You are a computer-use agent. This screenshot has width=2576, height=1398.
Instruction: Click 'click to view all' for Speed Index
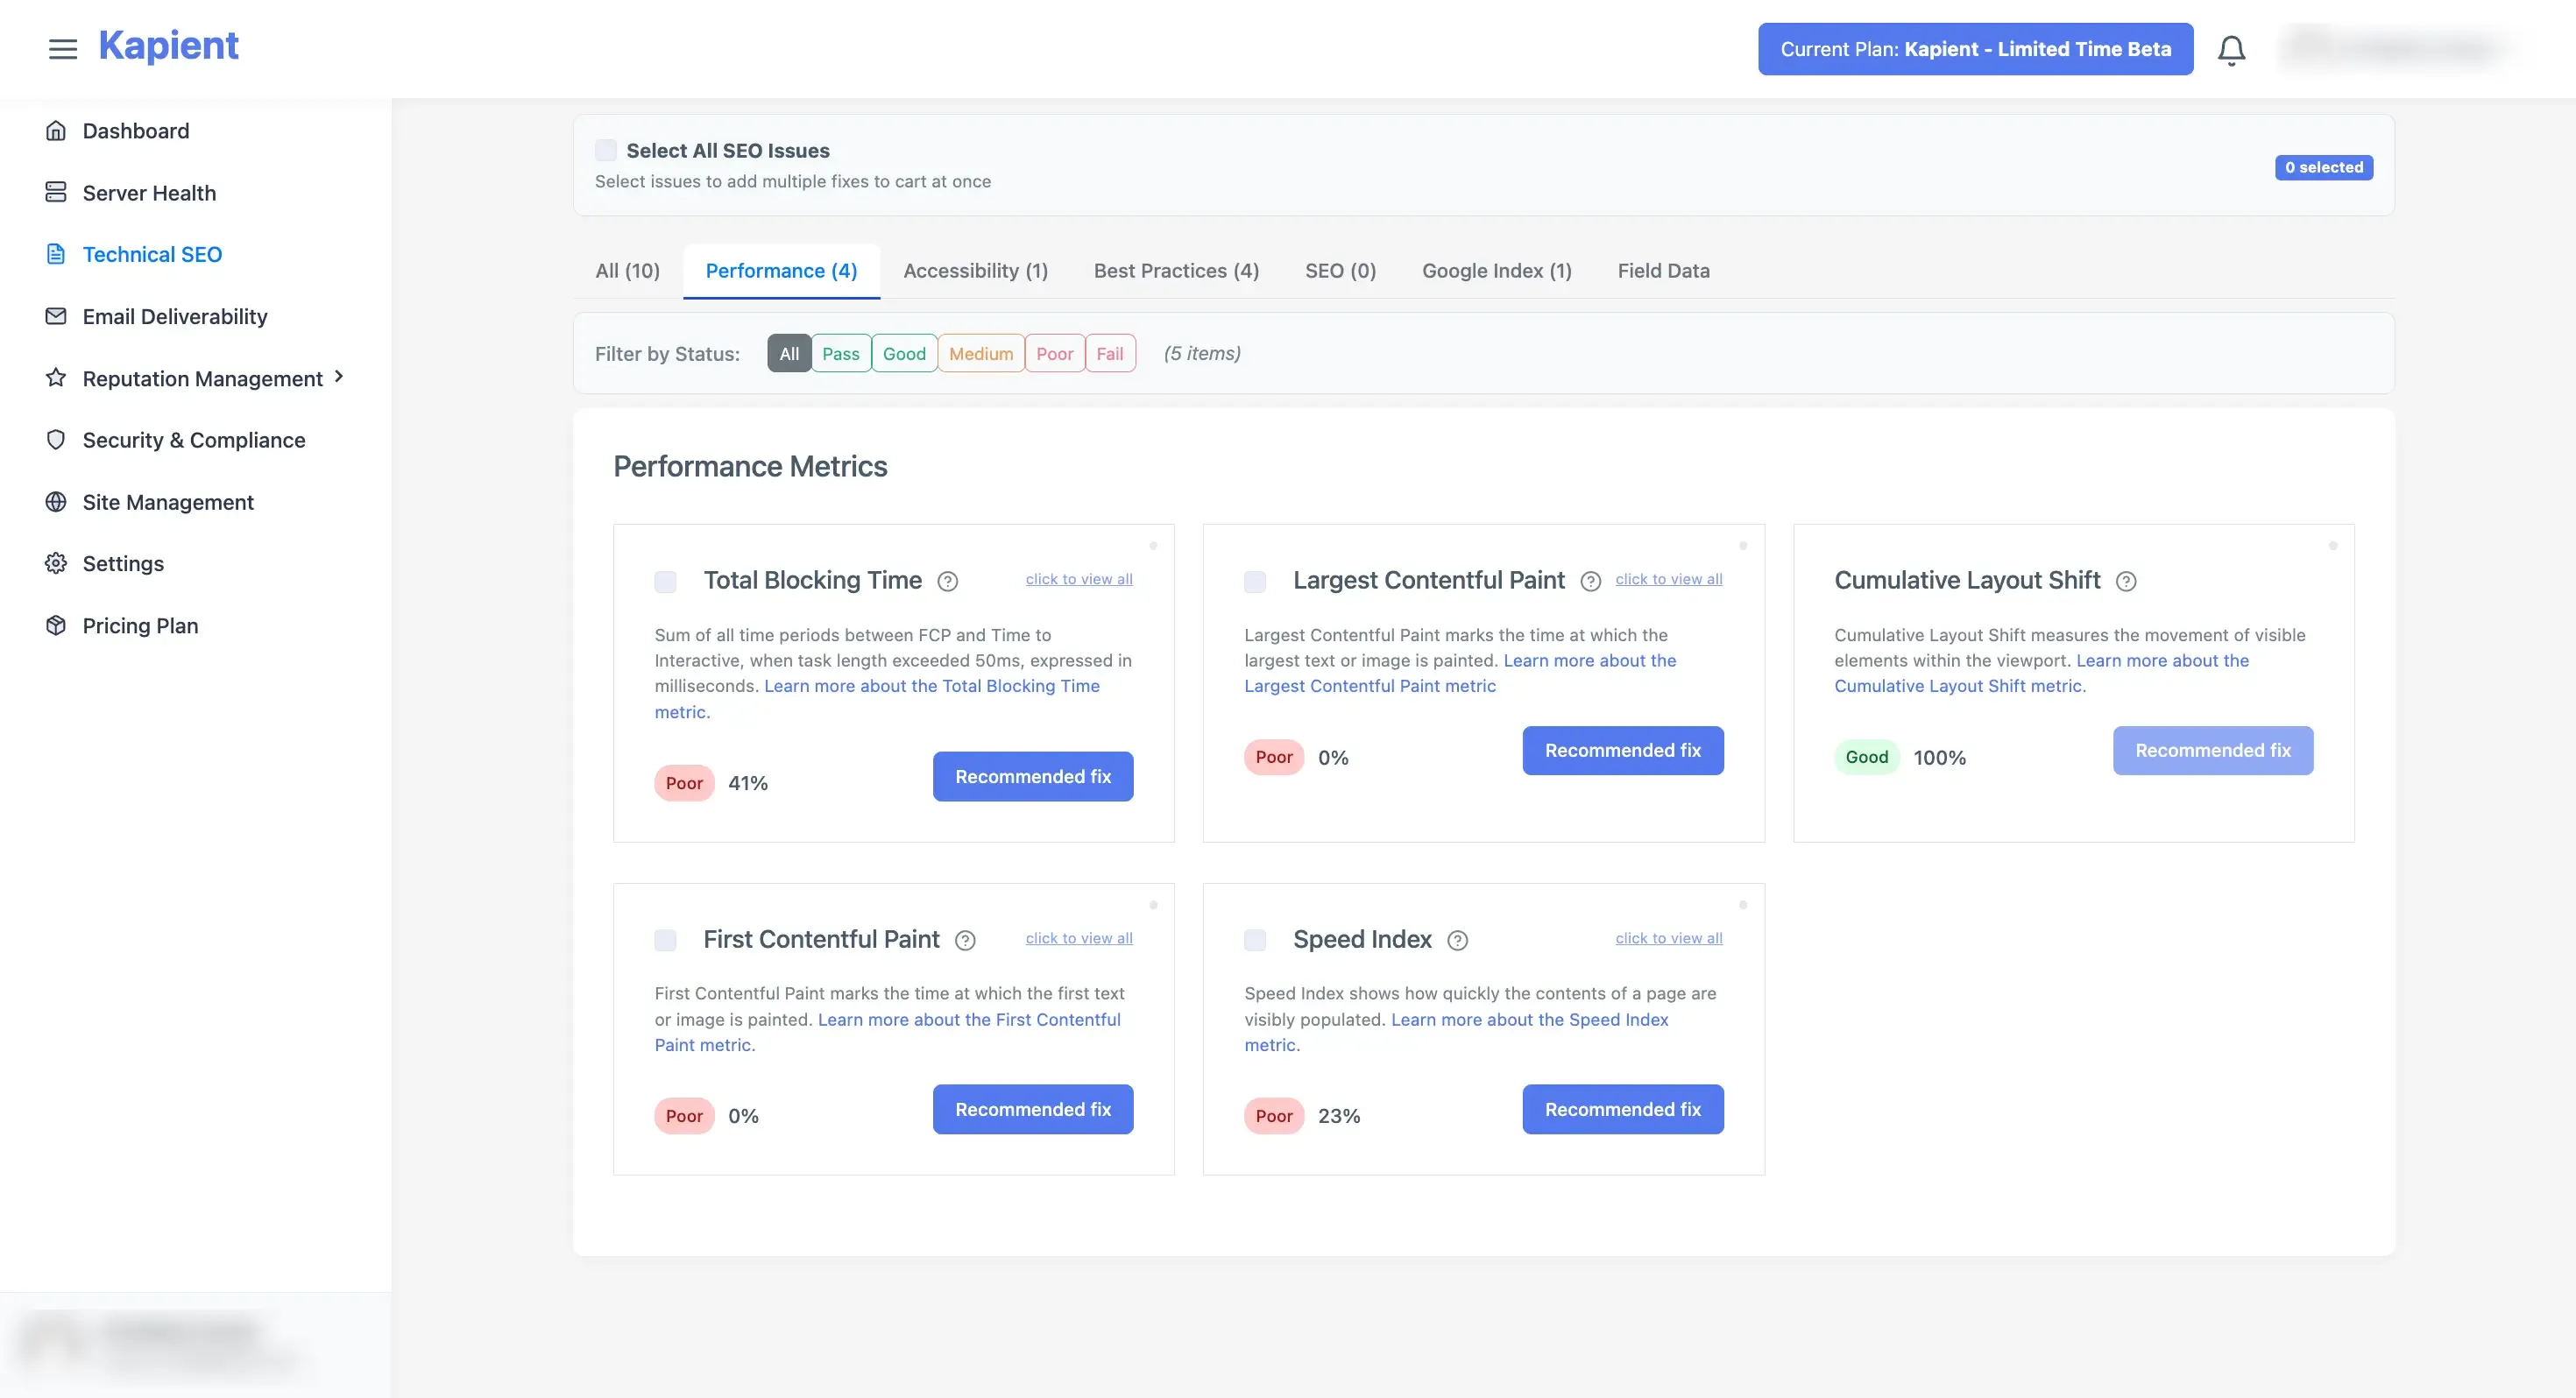click(1668, 938)
